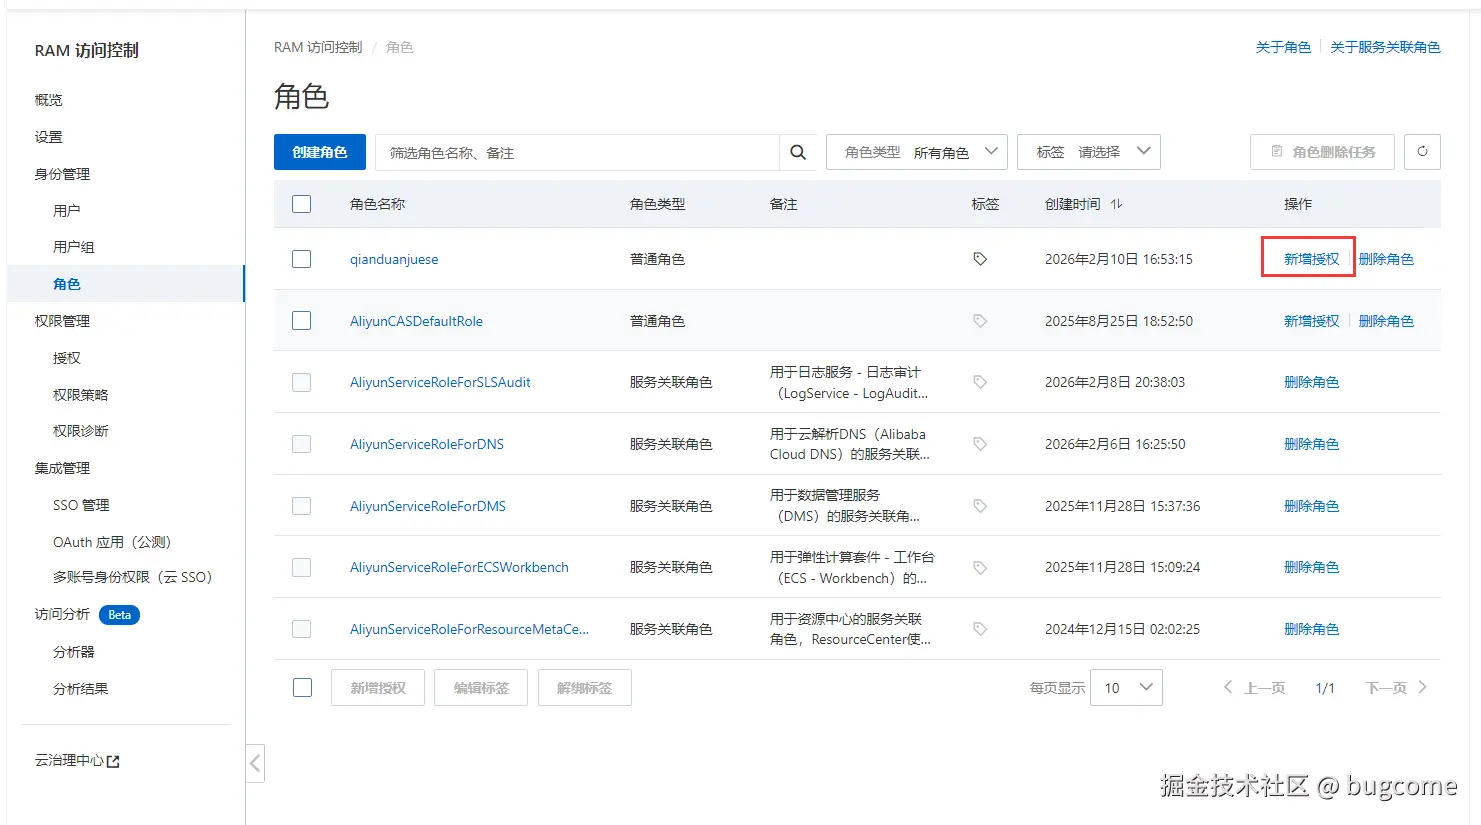Open SSO 管理 in the sidebar
The height and width of the screenshot is (825, 1481).
pyautogui.click(x=81, y=505)
